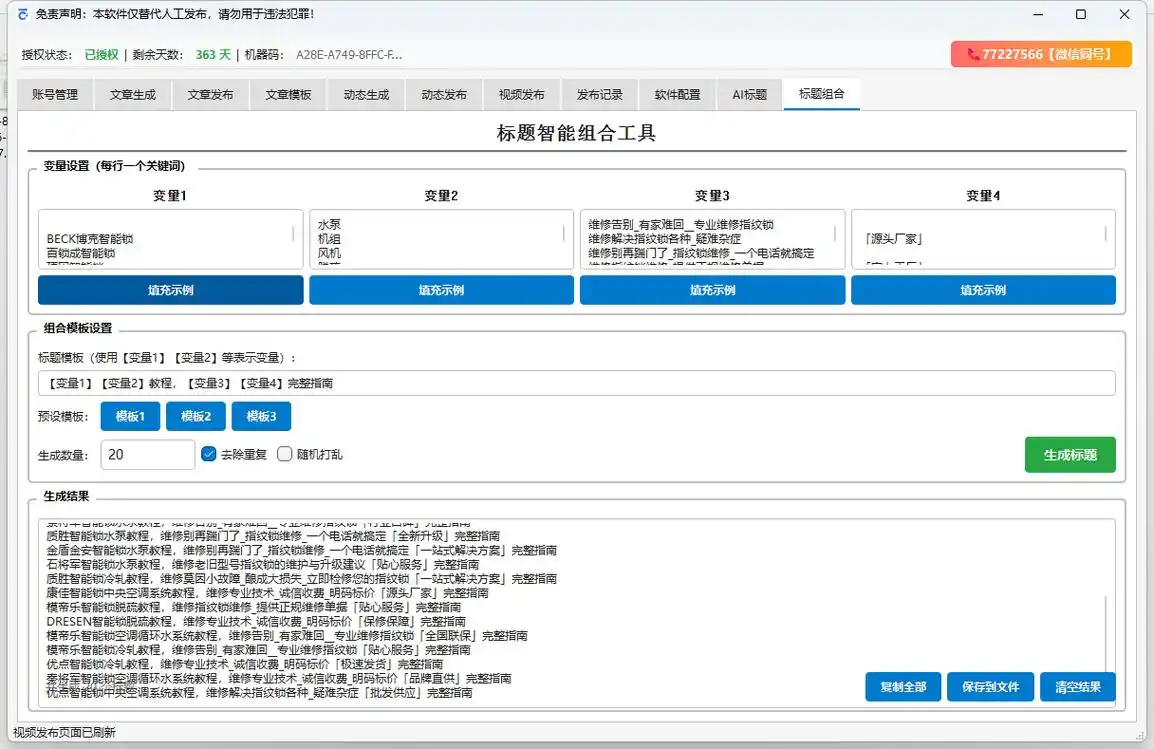Image resolution: width=1154 pixels, height=749 pixels.
Task: Click the green 生成标题 button
Action: point(1070,454)
